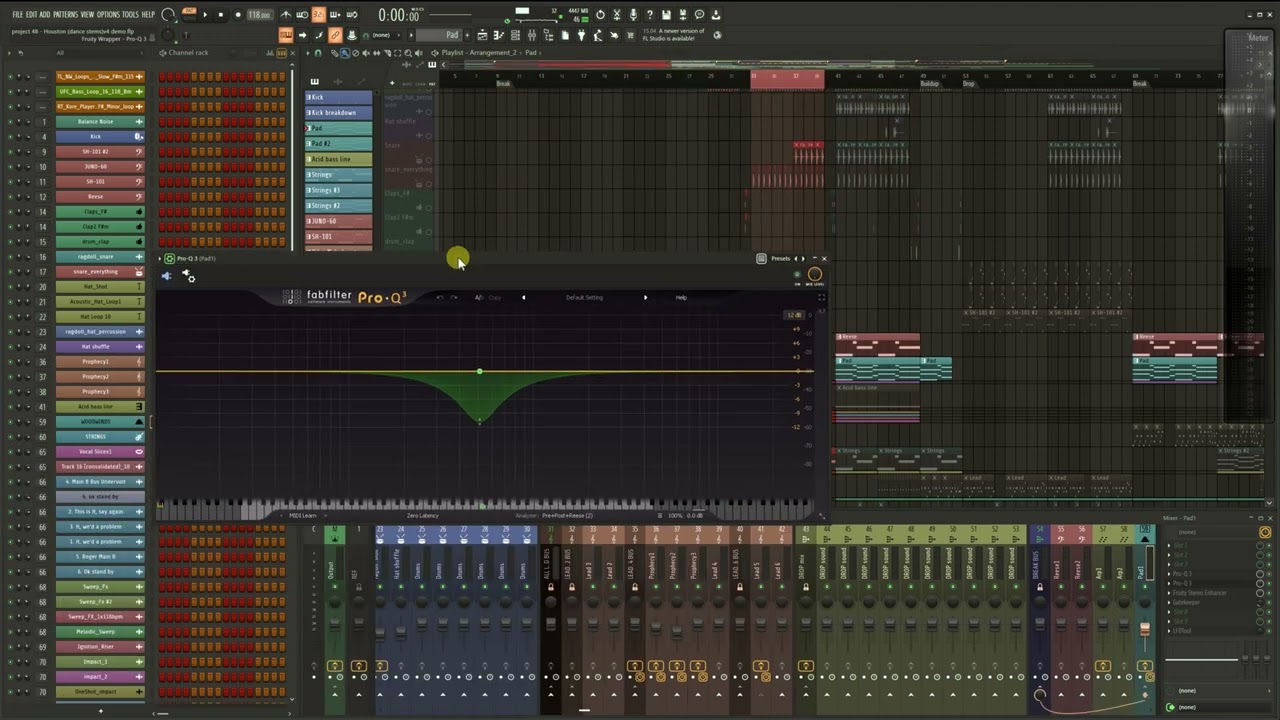Toggle the link (chain) icon in toolbar
The image size is (1280, 720).
335,35
